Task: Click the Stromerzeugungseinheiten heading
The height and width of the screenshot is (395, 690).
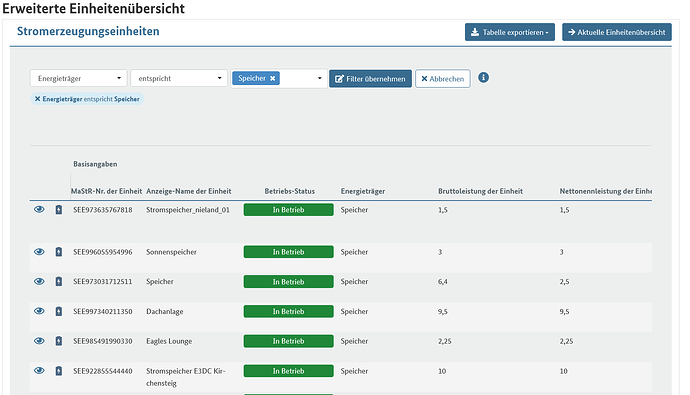Action: click(88, 31)
